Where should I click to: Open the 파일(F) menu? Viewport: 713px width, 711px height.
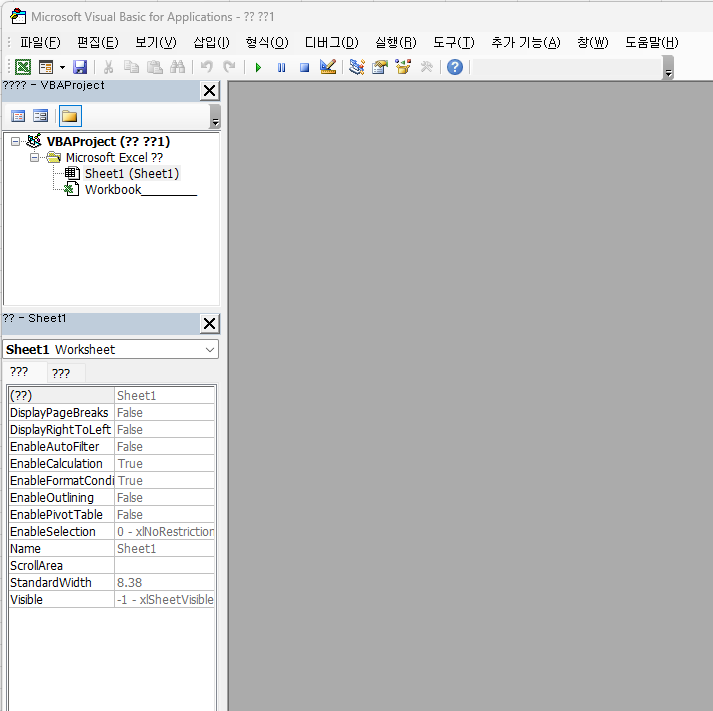pos(40,43)
